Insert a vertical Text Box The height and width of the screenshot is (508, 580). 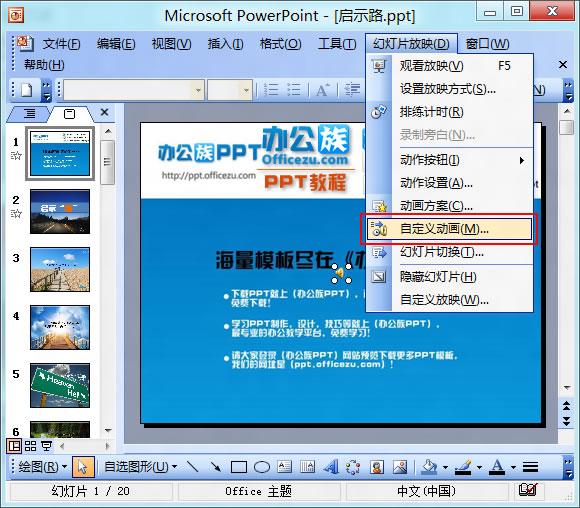pos(307,467)
